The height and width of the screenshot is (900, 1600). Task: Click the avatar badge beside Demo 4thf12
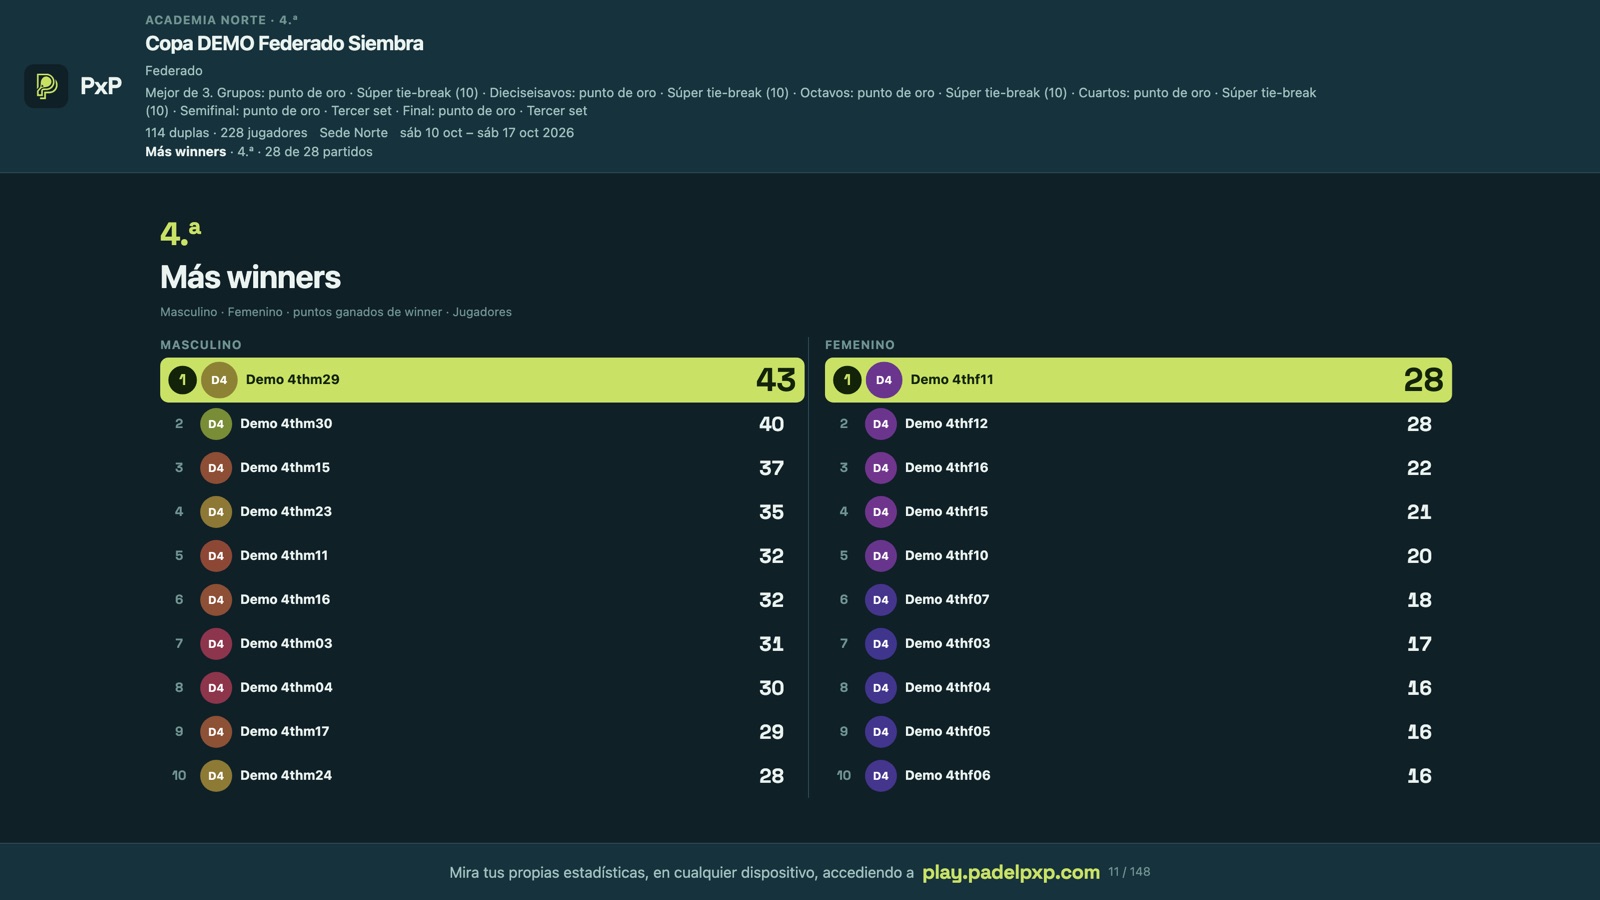(881, 424)
